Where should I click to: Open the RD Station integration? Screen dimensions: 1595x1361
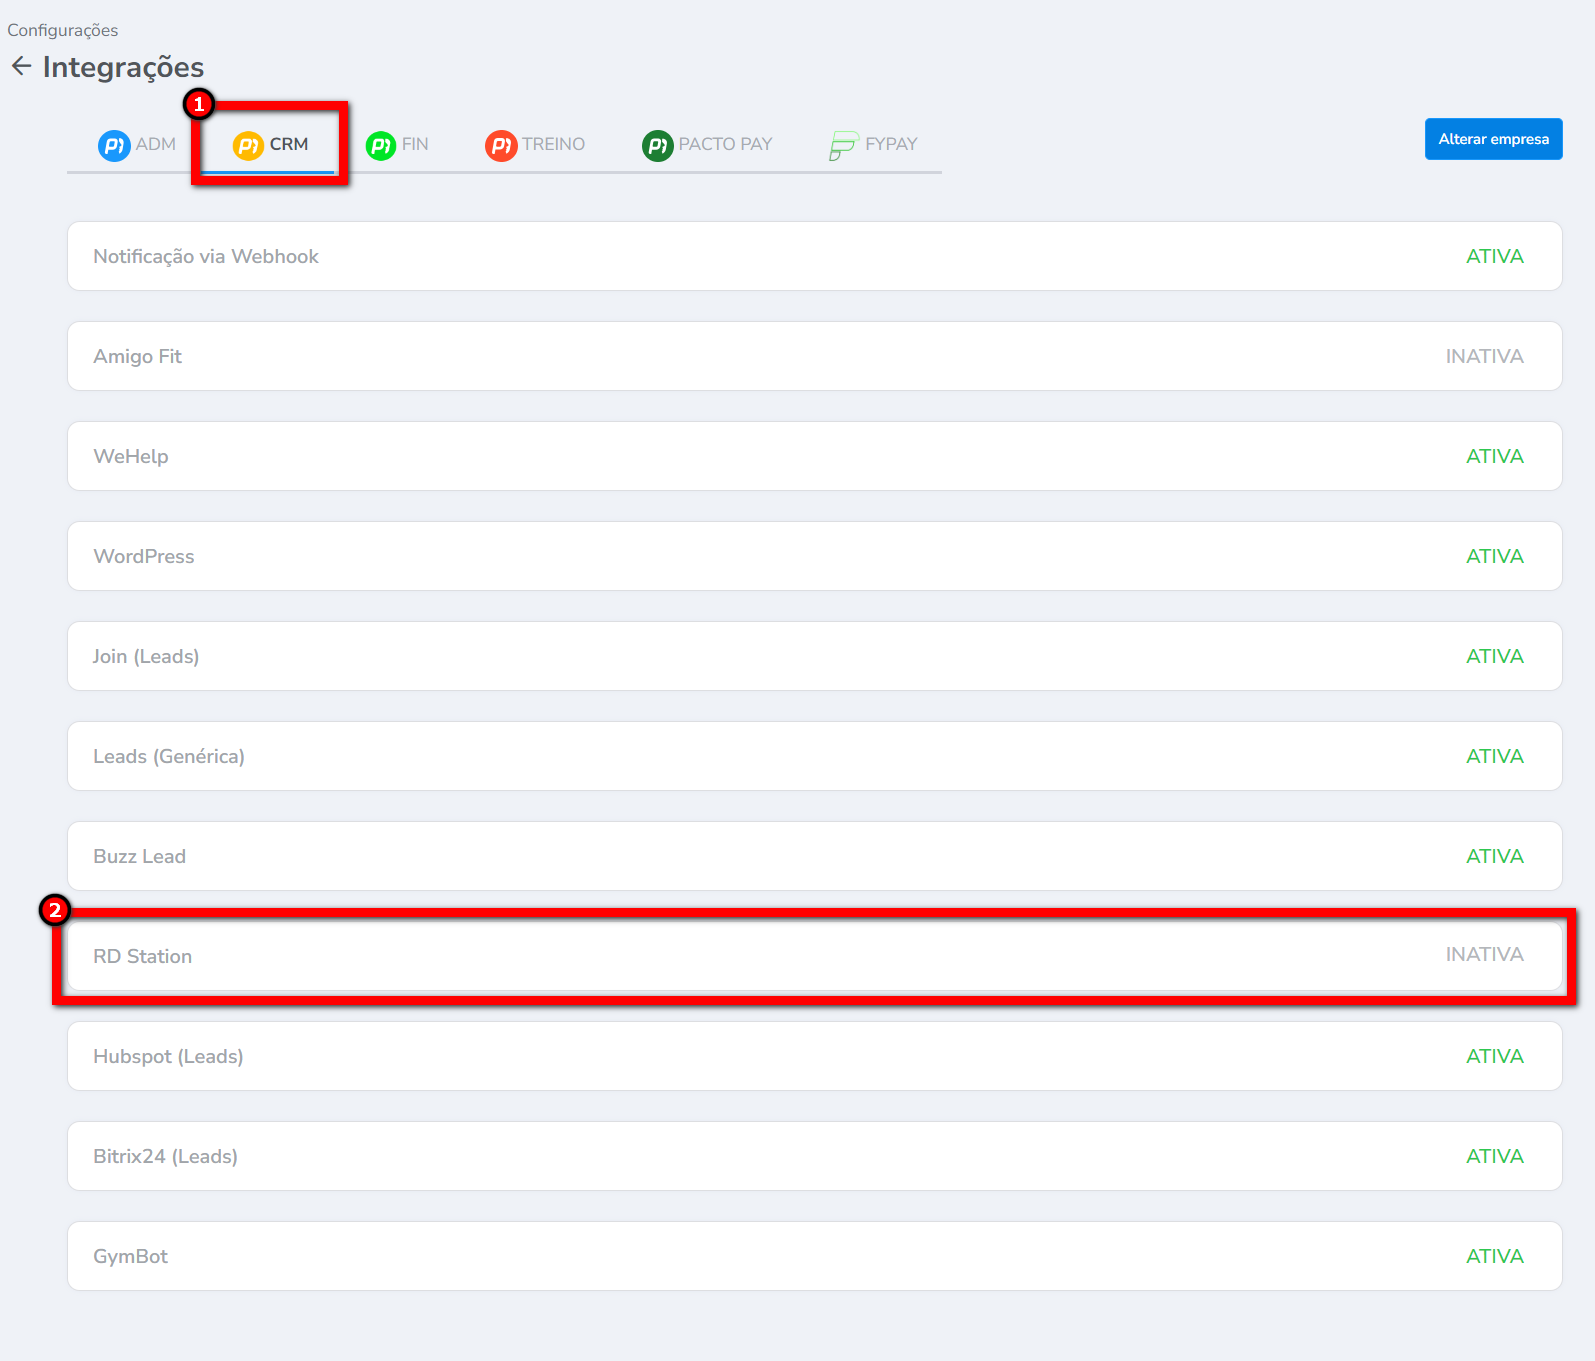point(143,956)
